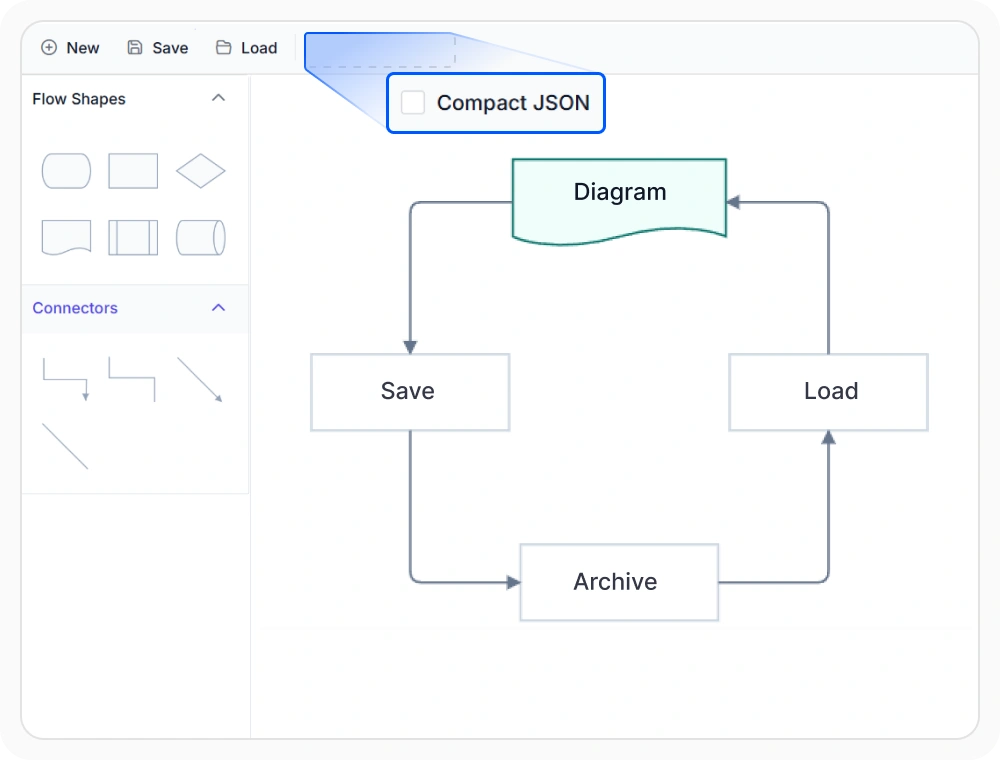1000x760 pixels.
Task: Choose the orthogonal connector without arrowhead
Action: [133, 379]
